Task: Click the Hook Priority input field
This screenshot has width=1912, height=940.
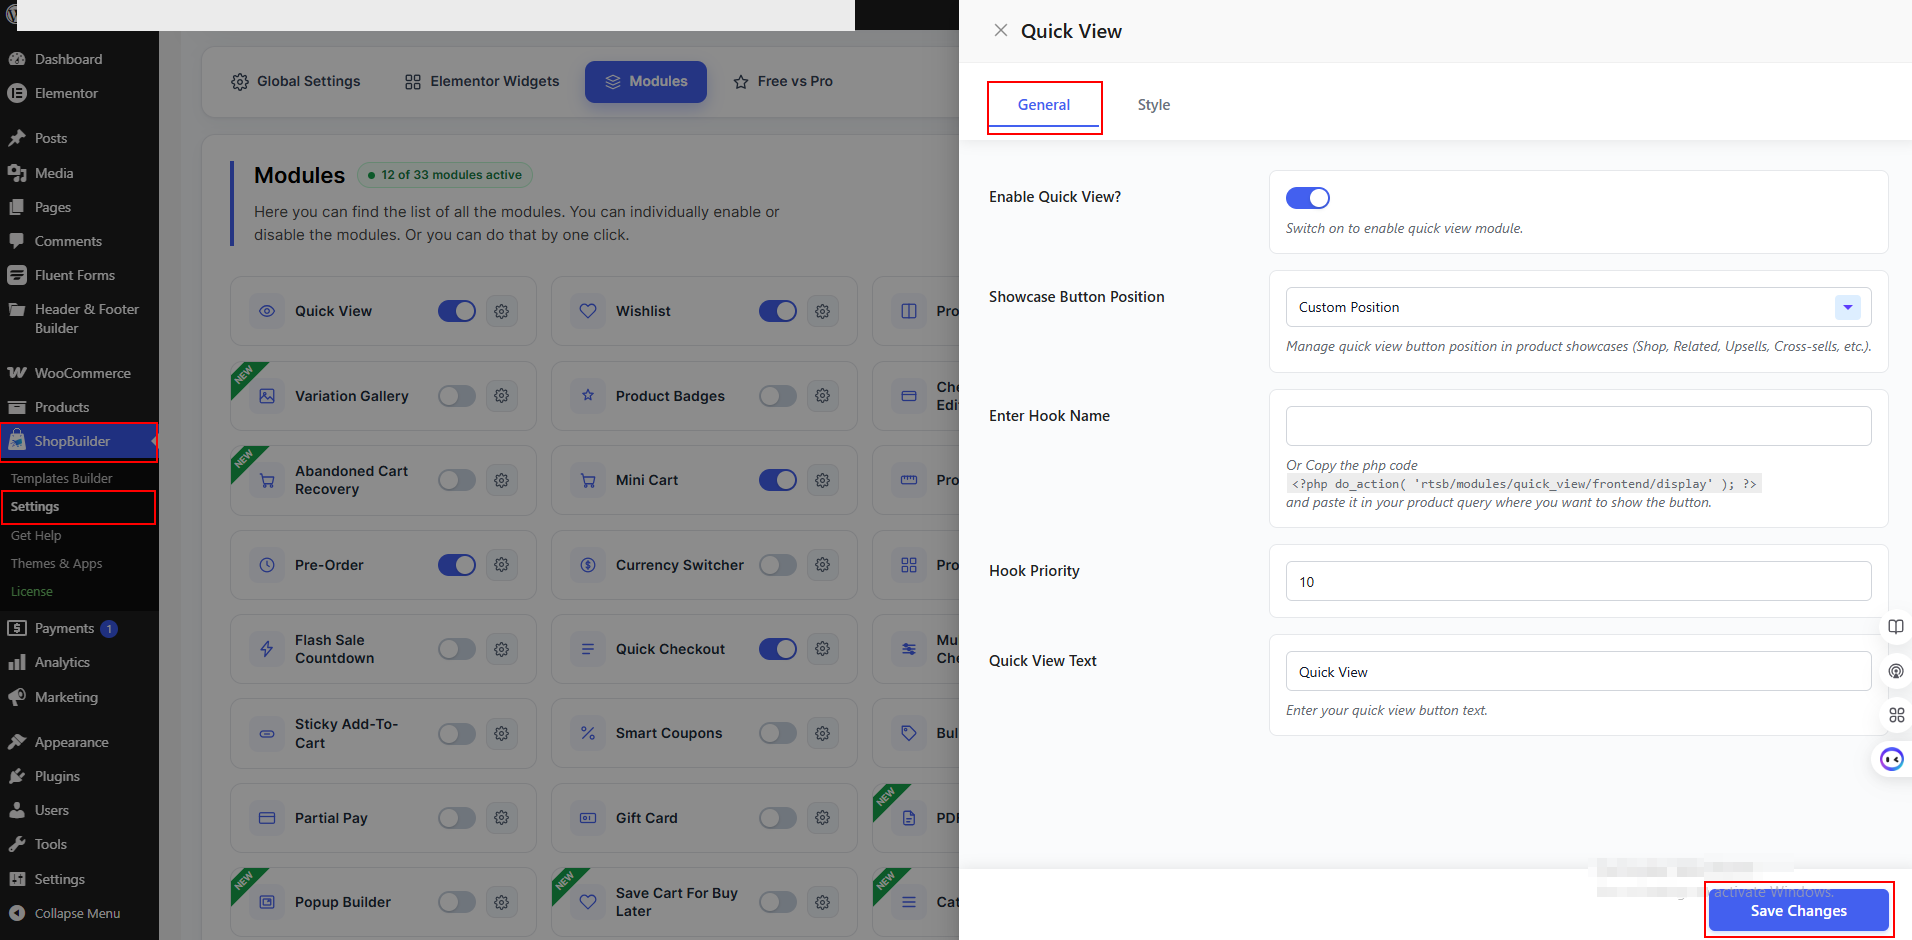Action: click(x=1578, y=581)
